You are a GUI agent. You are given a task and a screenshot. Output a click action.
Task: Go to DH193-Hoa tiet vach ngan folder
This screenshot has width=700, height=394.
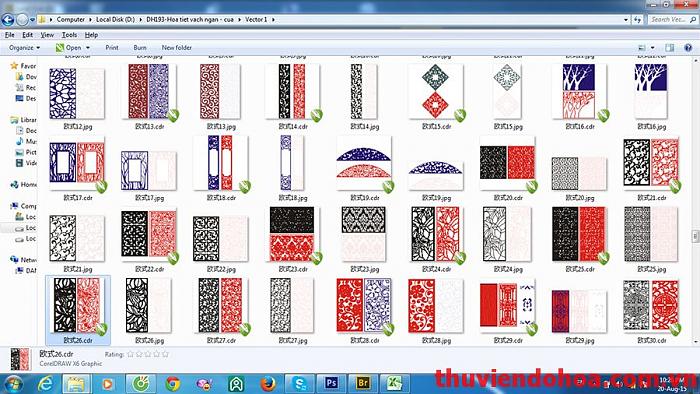pyautogui.click(x=190, y=20)
